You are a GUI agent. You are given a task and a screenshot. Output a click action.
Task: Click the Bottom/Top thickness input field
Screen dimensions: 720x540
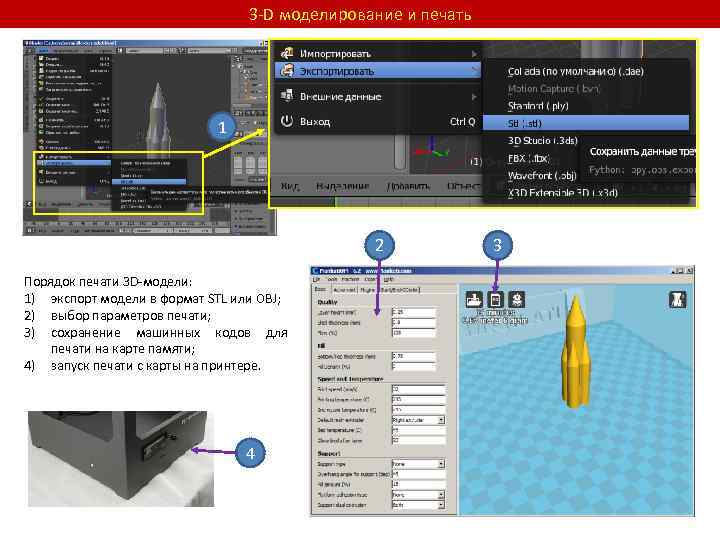point(414,356)
